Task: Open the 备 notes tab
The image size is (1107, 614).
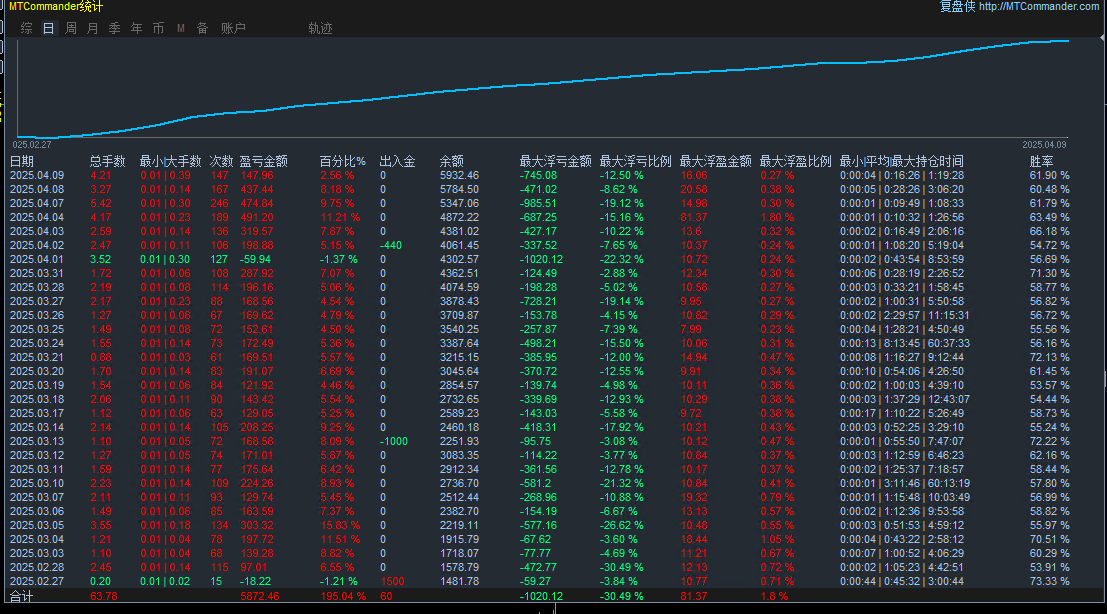Action: [202, 28]
